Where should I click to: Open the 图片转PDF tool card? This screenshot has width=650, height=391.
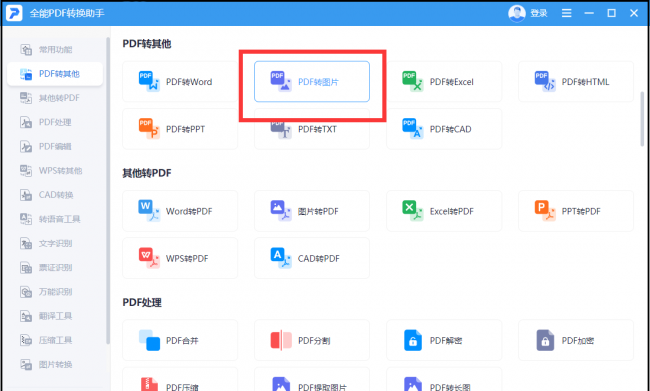pos(312,211)
